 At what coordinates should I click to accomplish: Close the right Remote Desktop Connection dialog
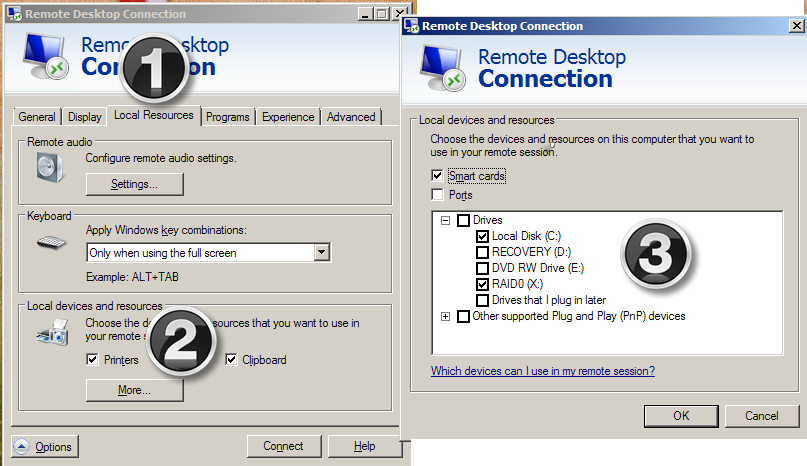click(x=796, y=25)
